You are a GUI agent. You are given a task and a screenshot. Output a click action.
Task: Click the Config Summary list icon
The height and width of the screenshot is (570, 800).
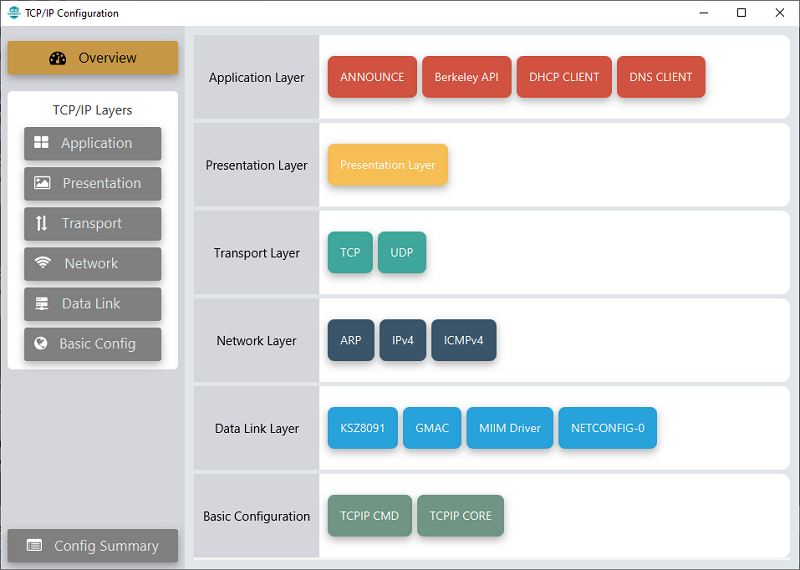point(35,546)
